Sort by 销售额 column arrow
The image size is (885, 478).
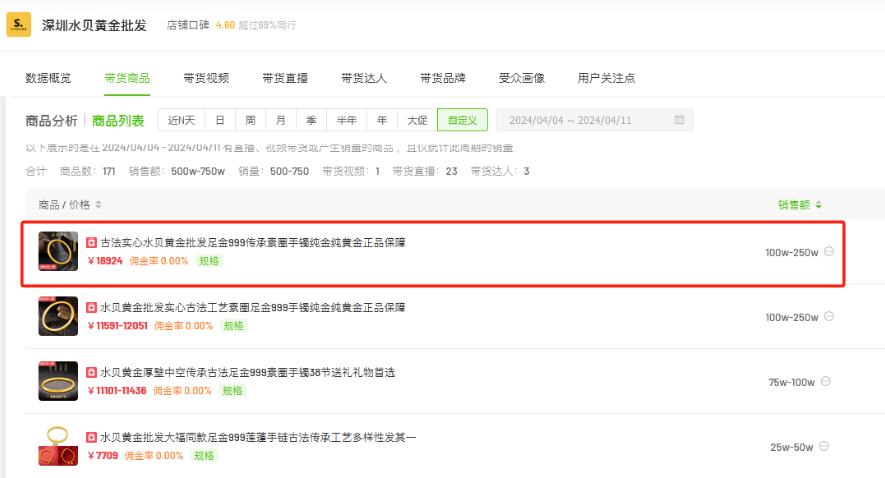[x=819, y=205]
